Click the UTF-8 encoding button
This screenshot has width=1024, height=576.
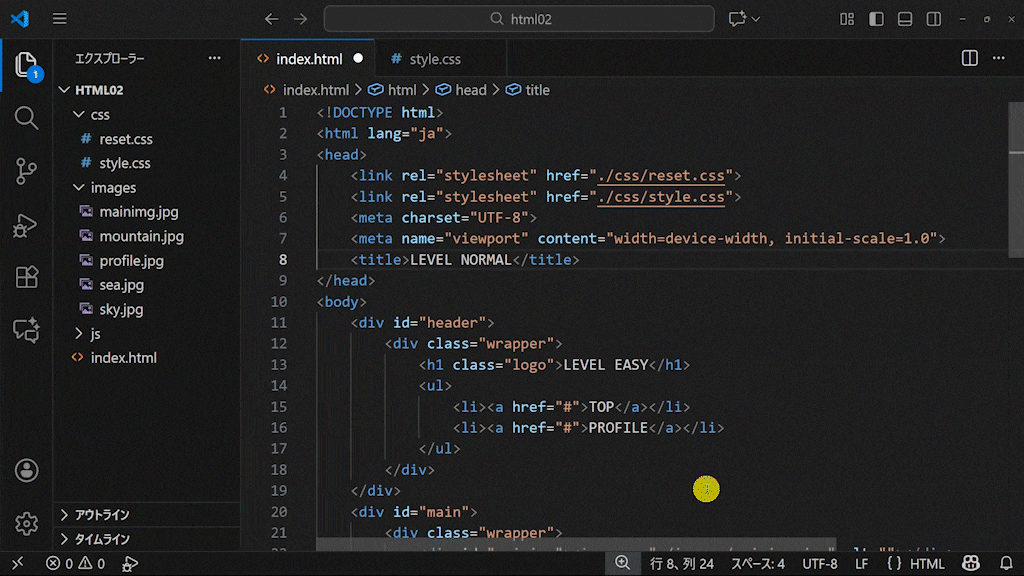coord(819,564)
